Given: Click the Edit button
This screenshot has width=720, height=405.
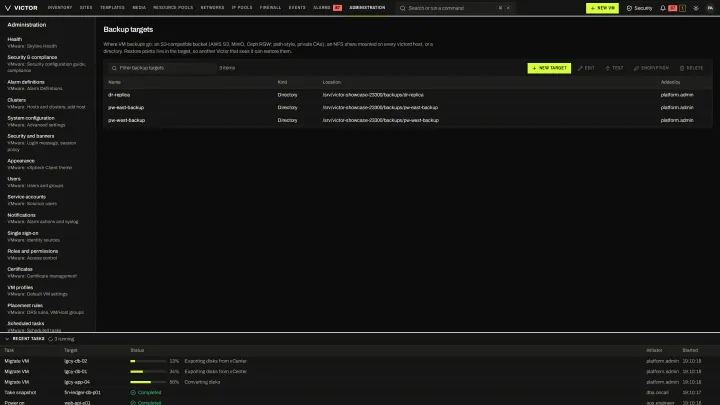Looking at the screenshot, I should tap(586, 68).
